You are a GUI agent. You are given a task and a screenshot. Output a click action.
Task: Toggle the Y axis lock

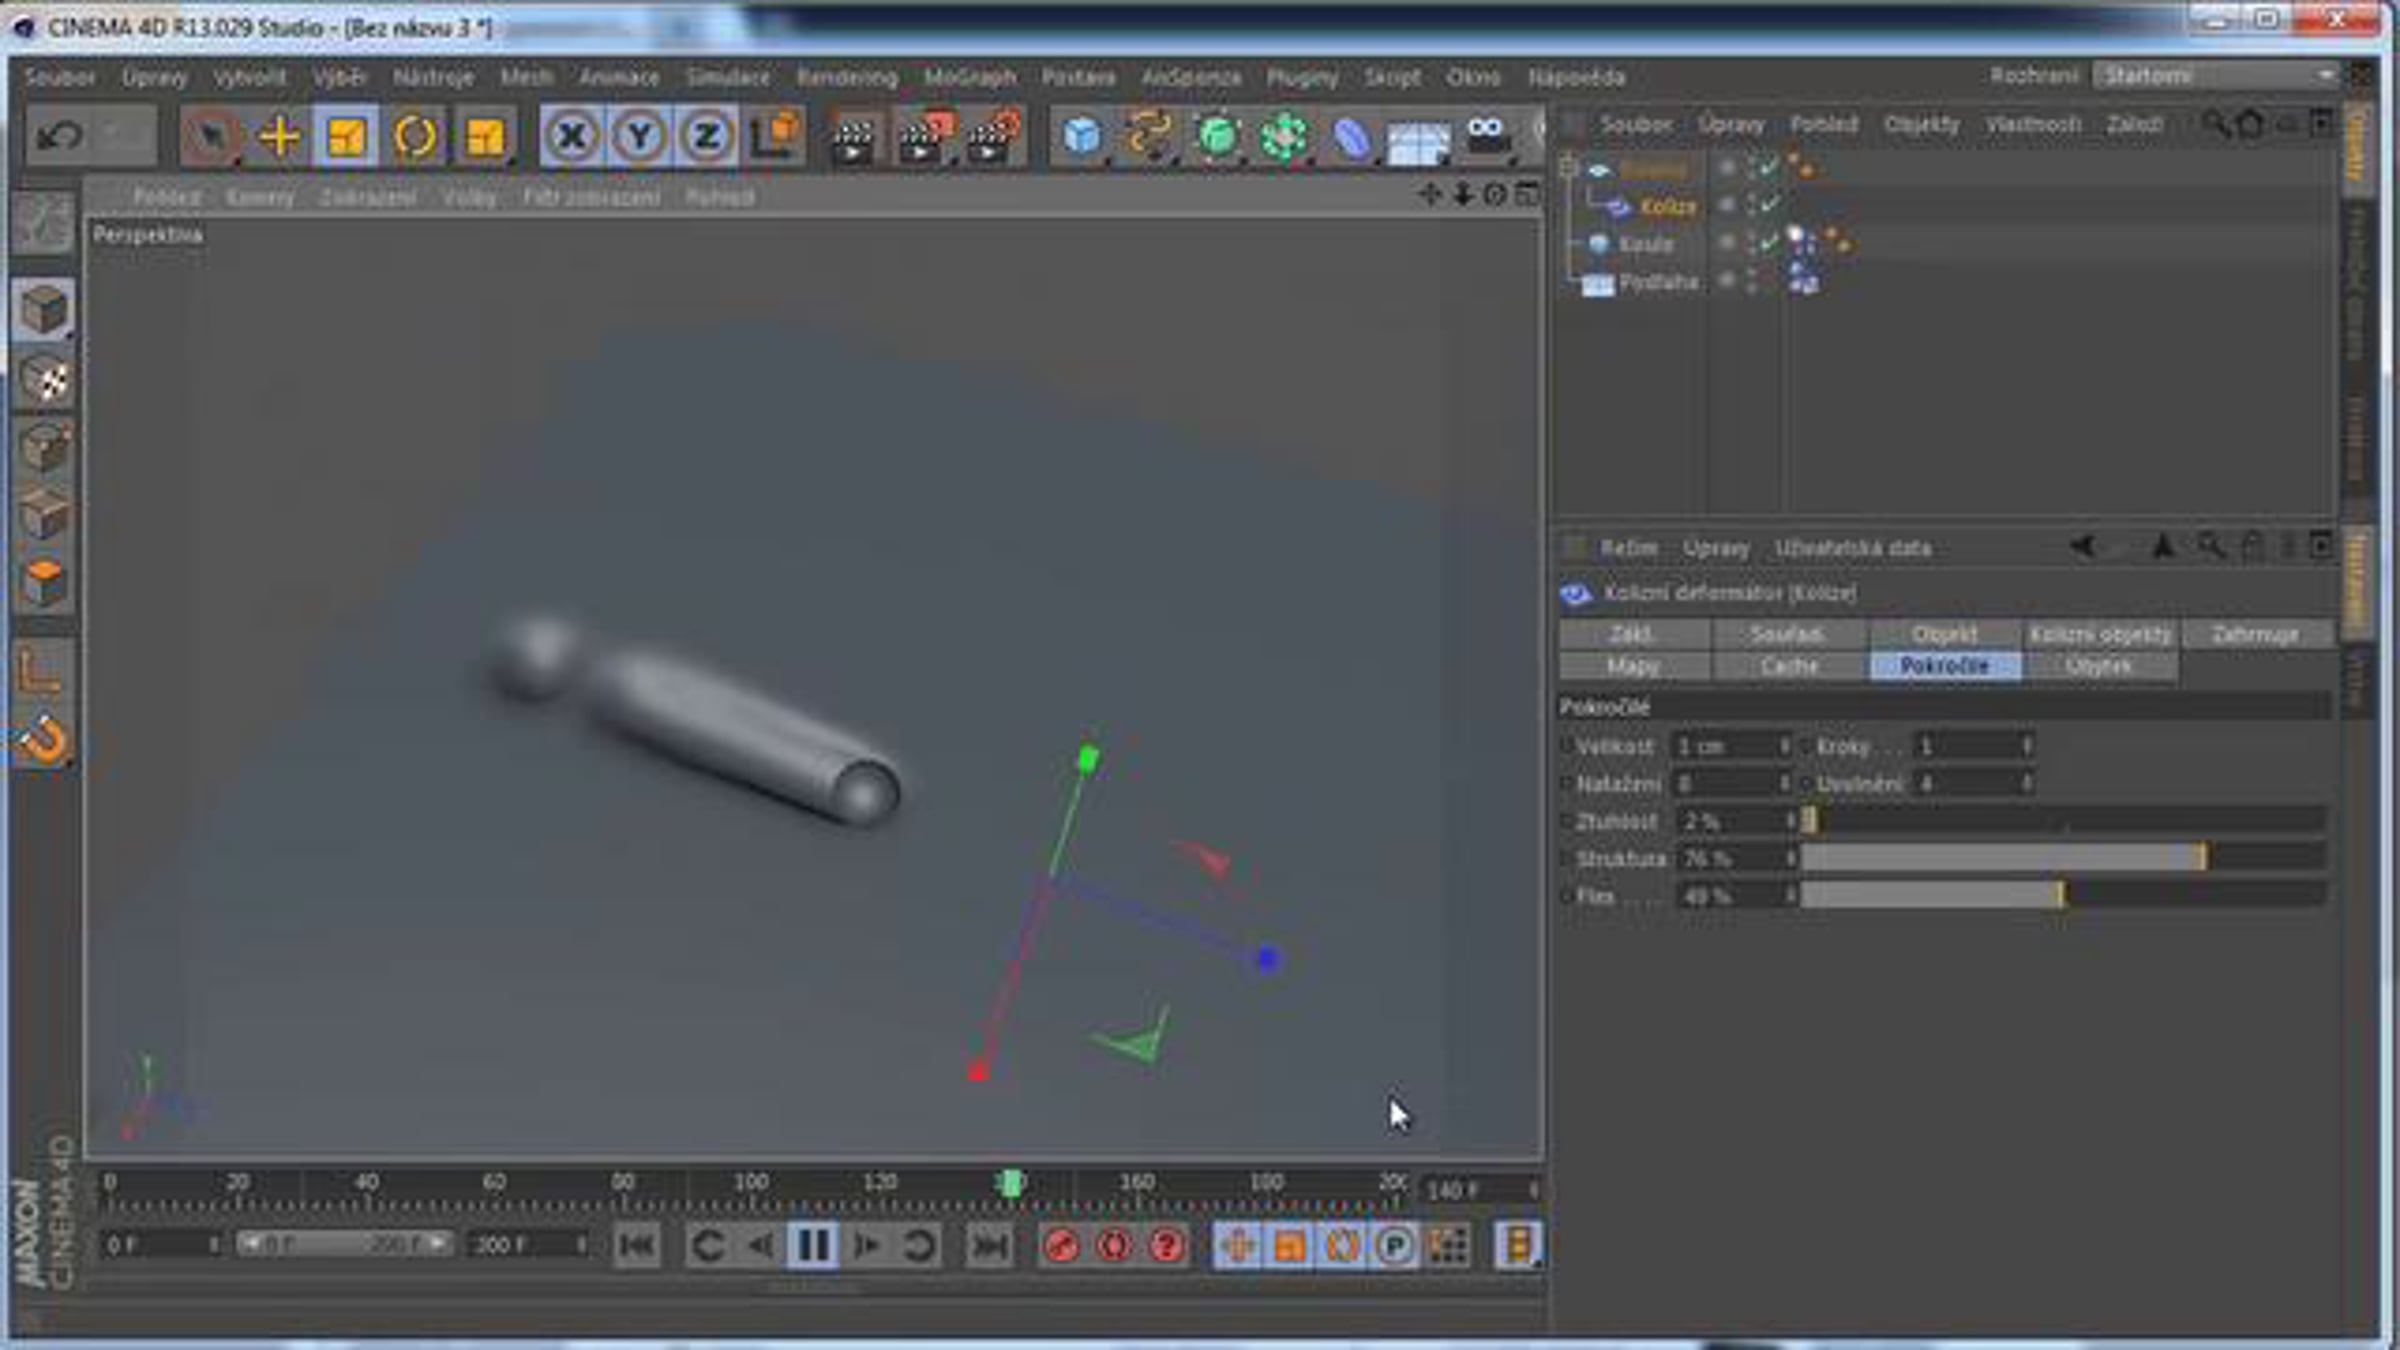pyautogui.click(x=639, y=135)
